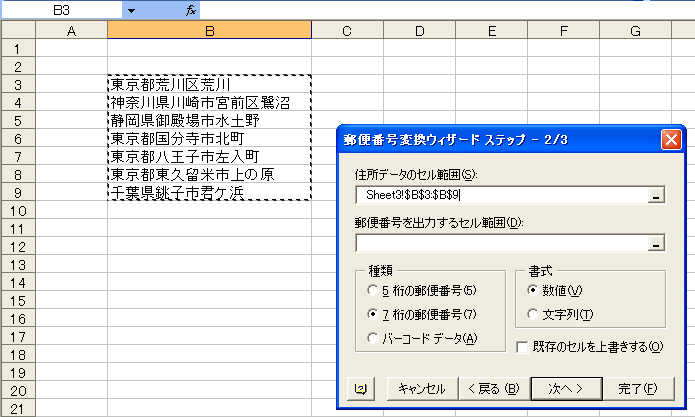Choose the barcode data radio option
The image size is (695, 417).
[x=373, y=338]
